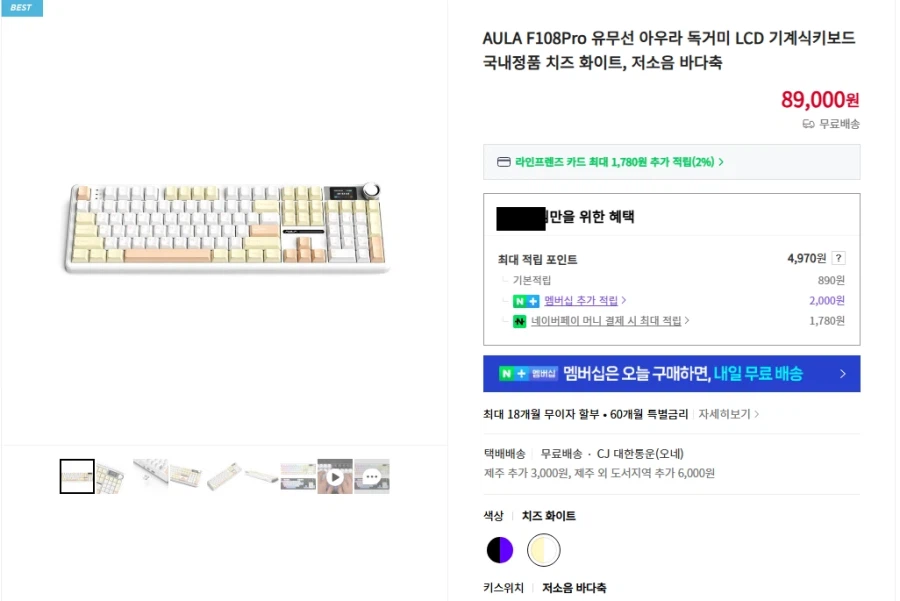This screenshot has width=900, height=601.
Task: Click the 멤버십 추가 적립 link
Action: [582, 300]
